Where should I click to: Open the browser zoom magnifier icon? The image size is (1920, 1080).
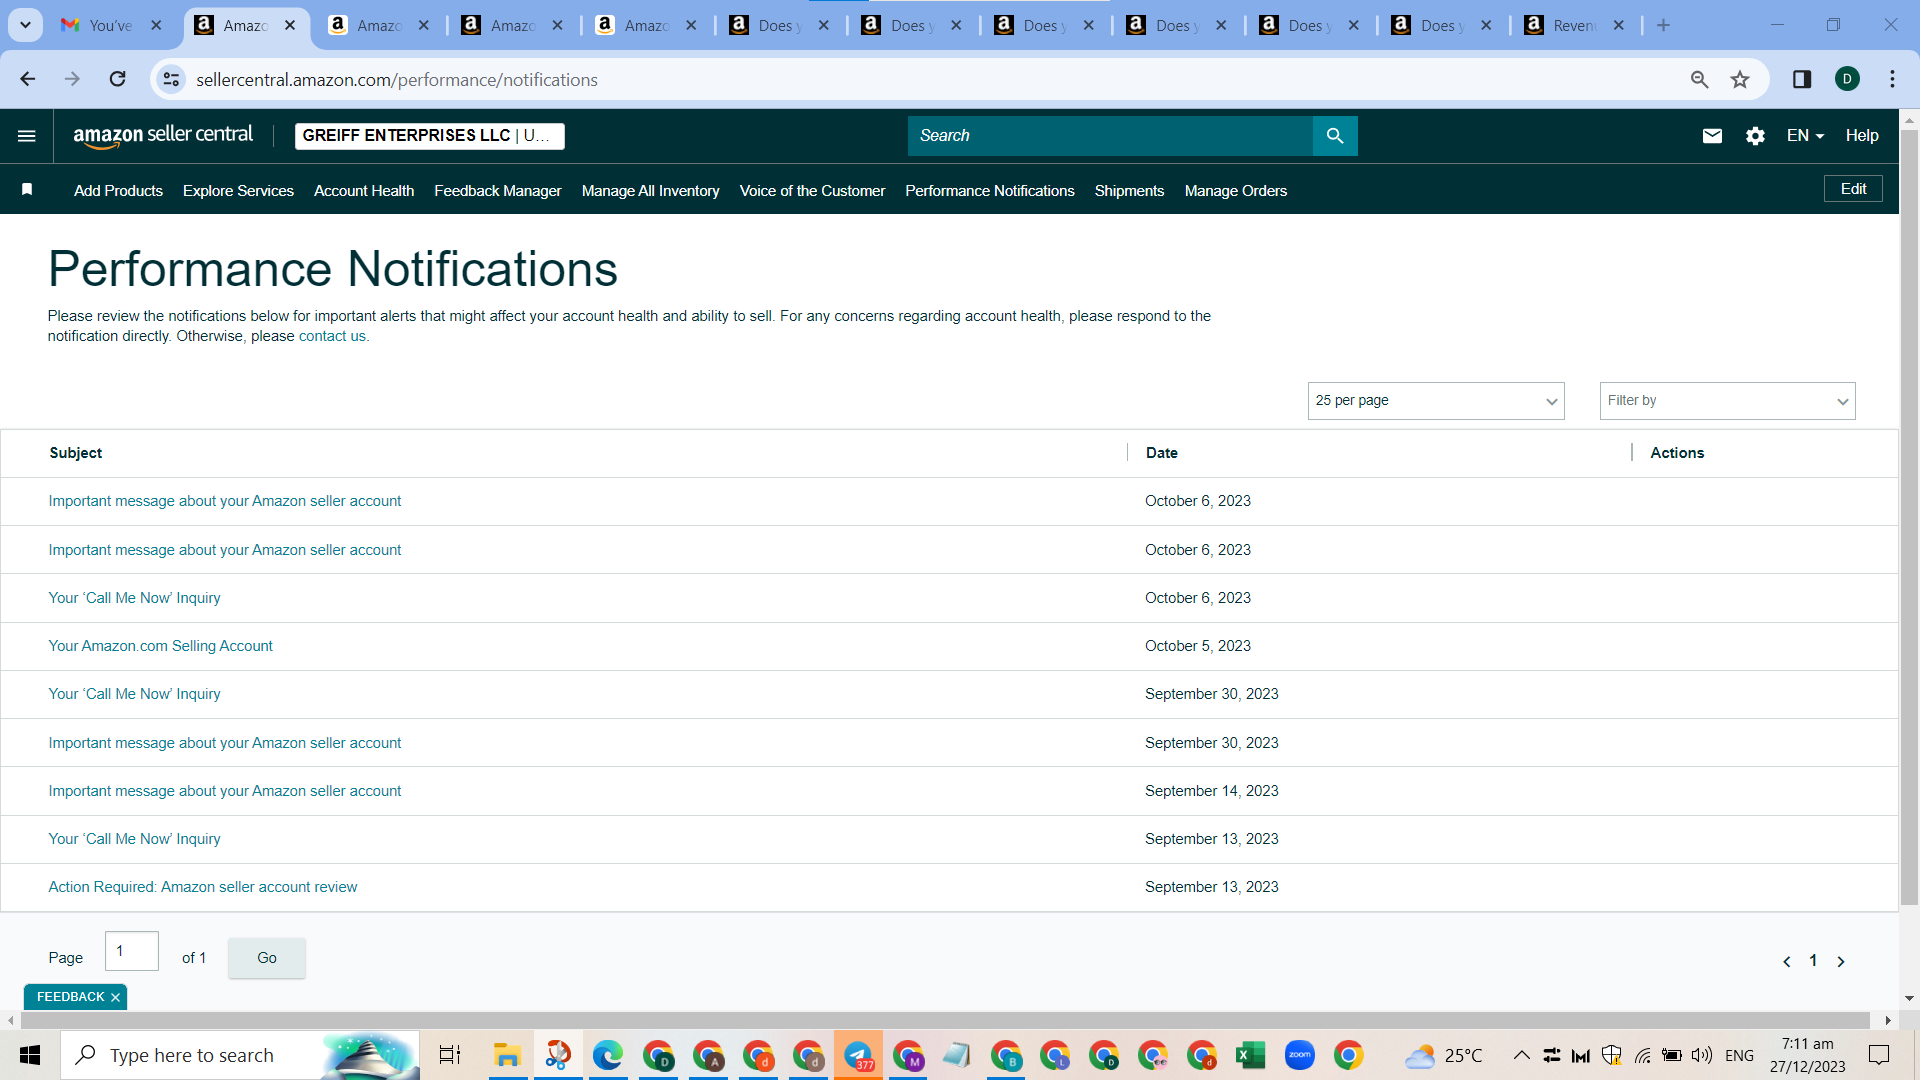[x=1699, y=79]
